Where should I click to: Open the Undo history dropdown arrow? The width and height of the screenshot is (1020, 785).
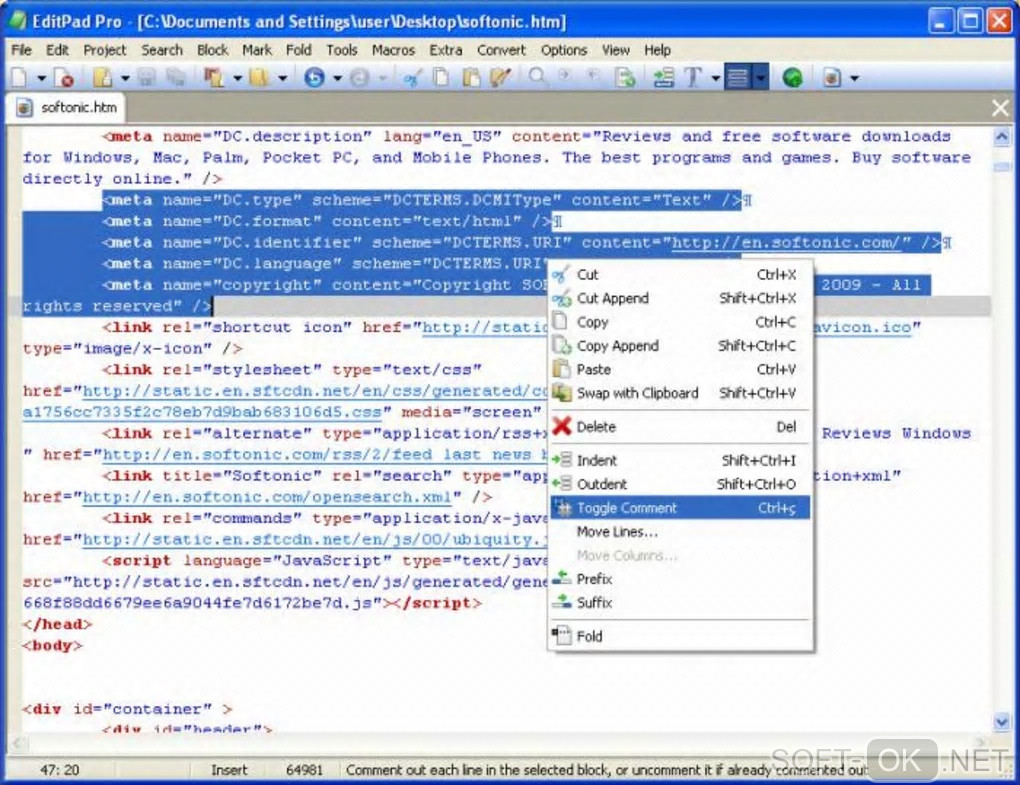click(x=337, y=79)
